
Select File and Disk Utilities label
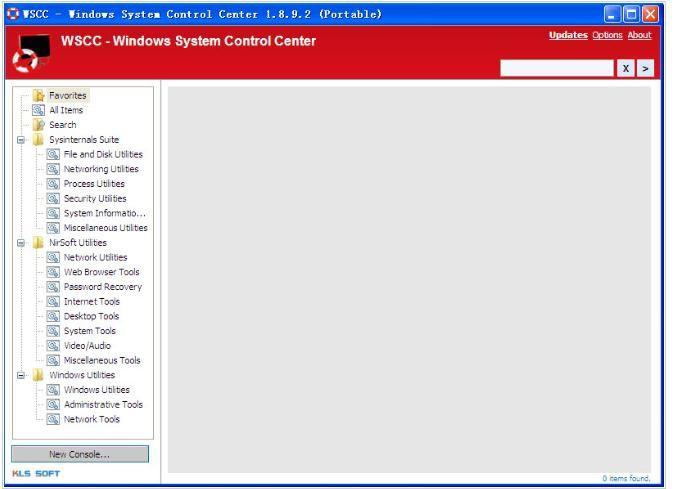103,155
